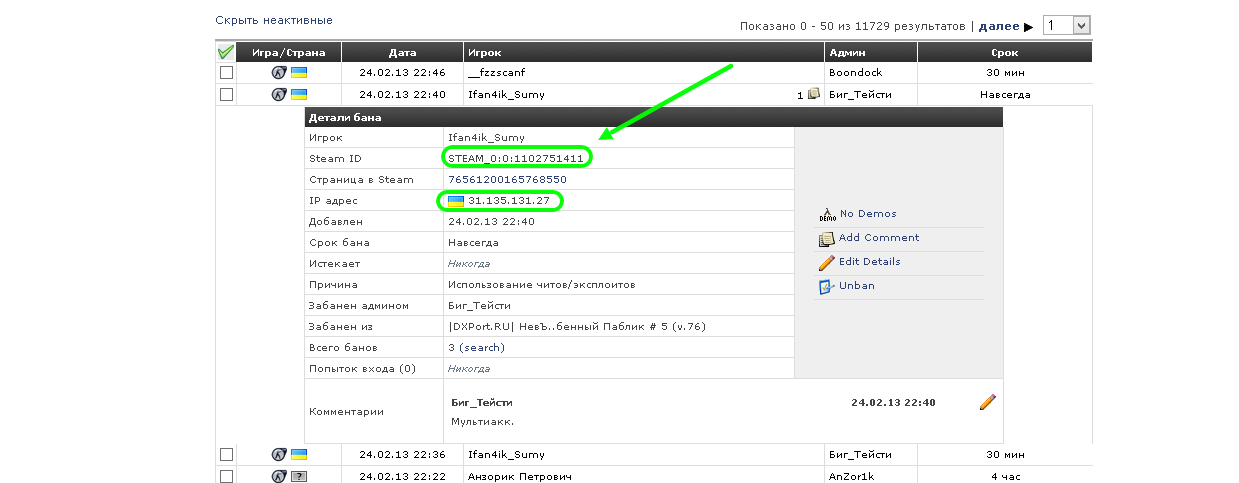Open Steam page link 76561200165768550

tap(507, 180)
